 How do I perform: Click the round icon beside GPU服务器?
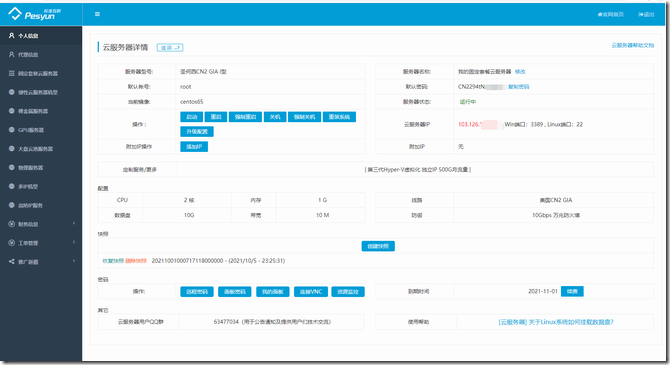[x=12, y=130]
